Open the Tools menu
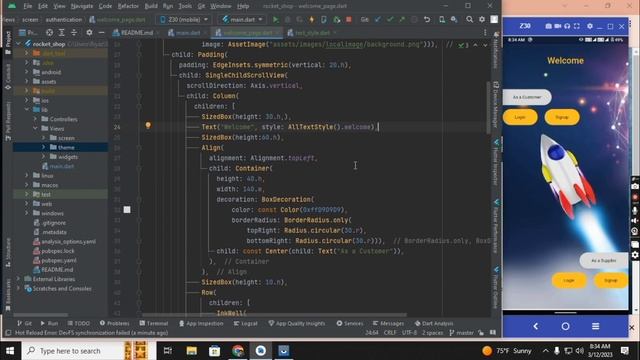The width and height of the screenshot is (640, 360). click(185, 6)
